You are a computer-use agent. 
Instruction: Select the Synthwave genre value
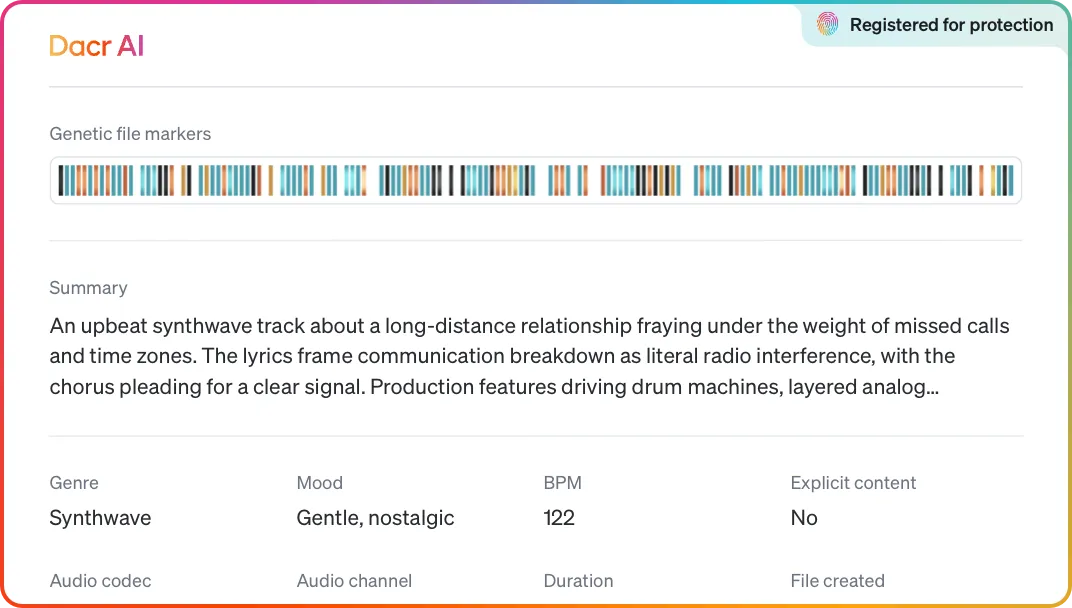pos(100,518)
